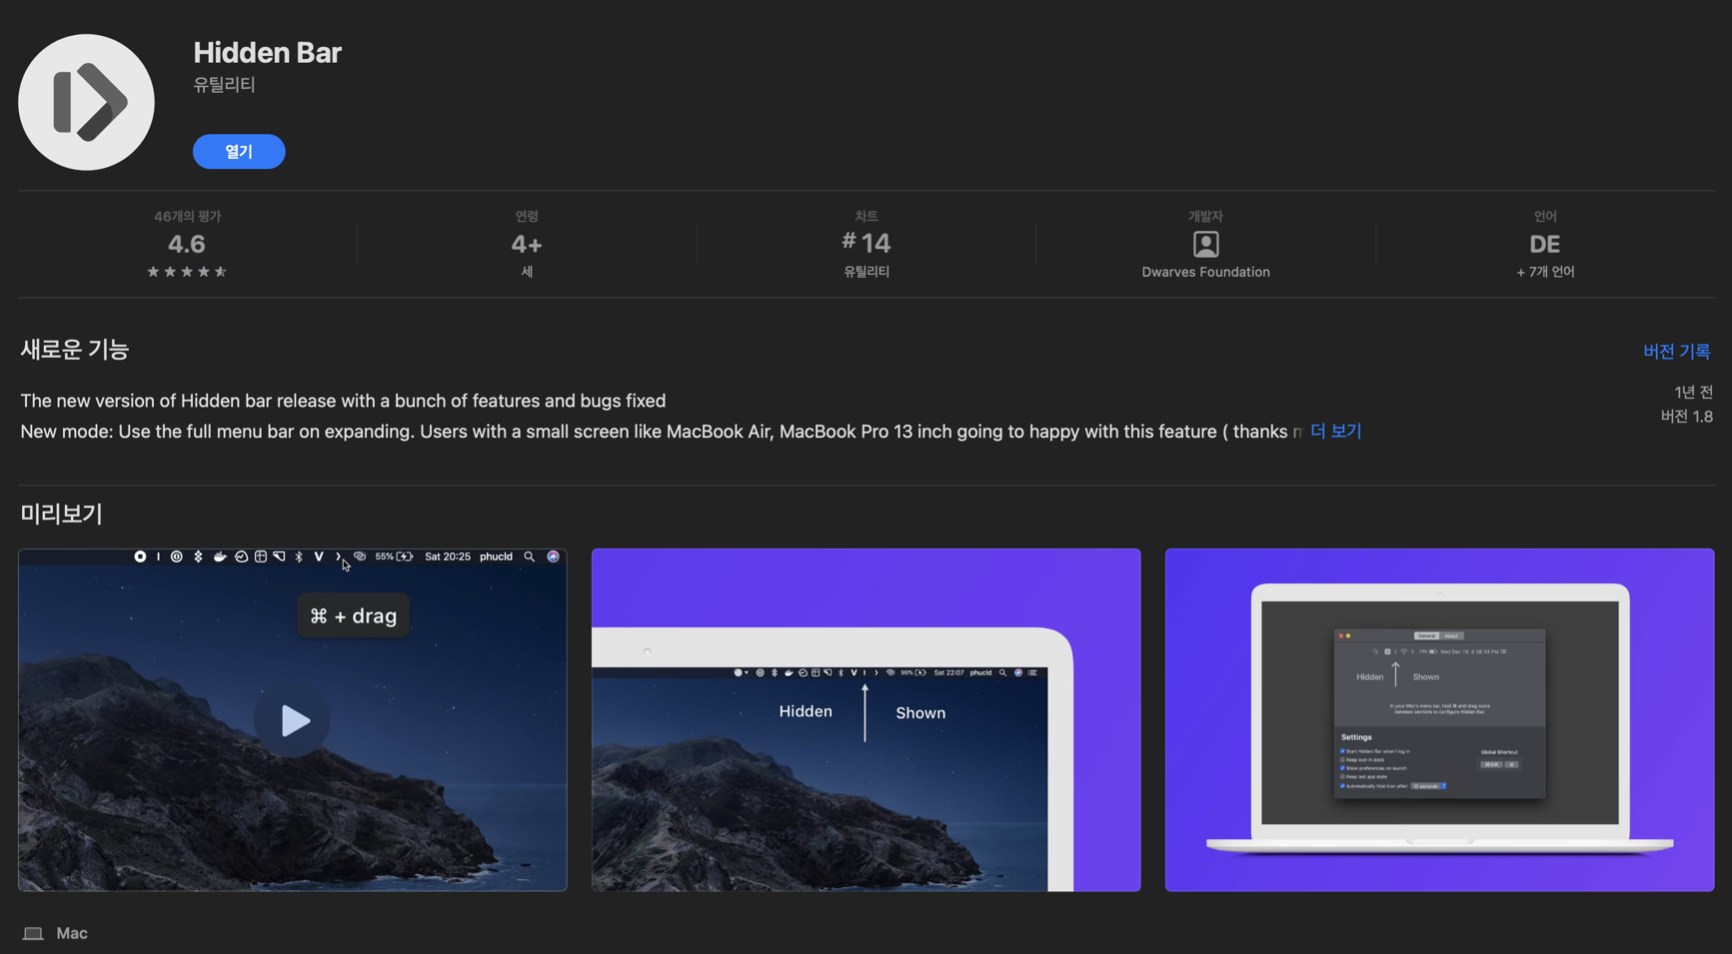Click the 46개의 평가 label
This screenshot has height=954, width=1732.
(x=187, y=216)
